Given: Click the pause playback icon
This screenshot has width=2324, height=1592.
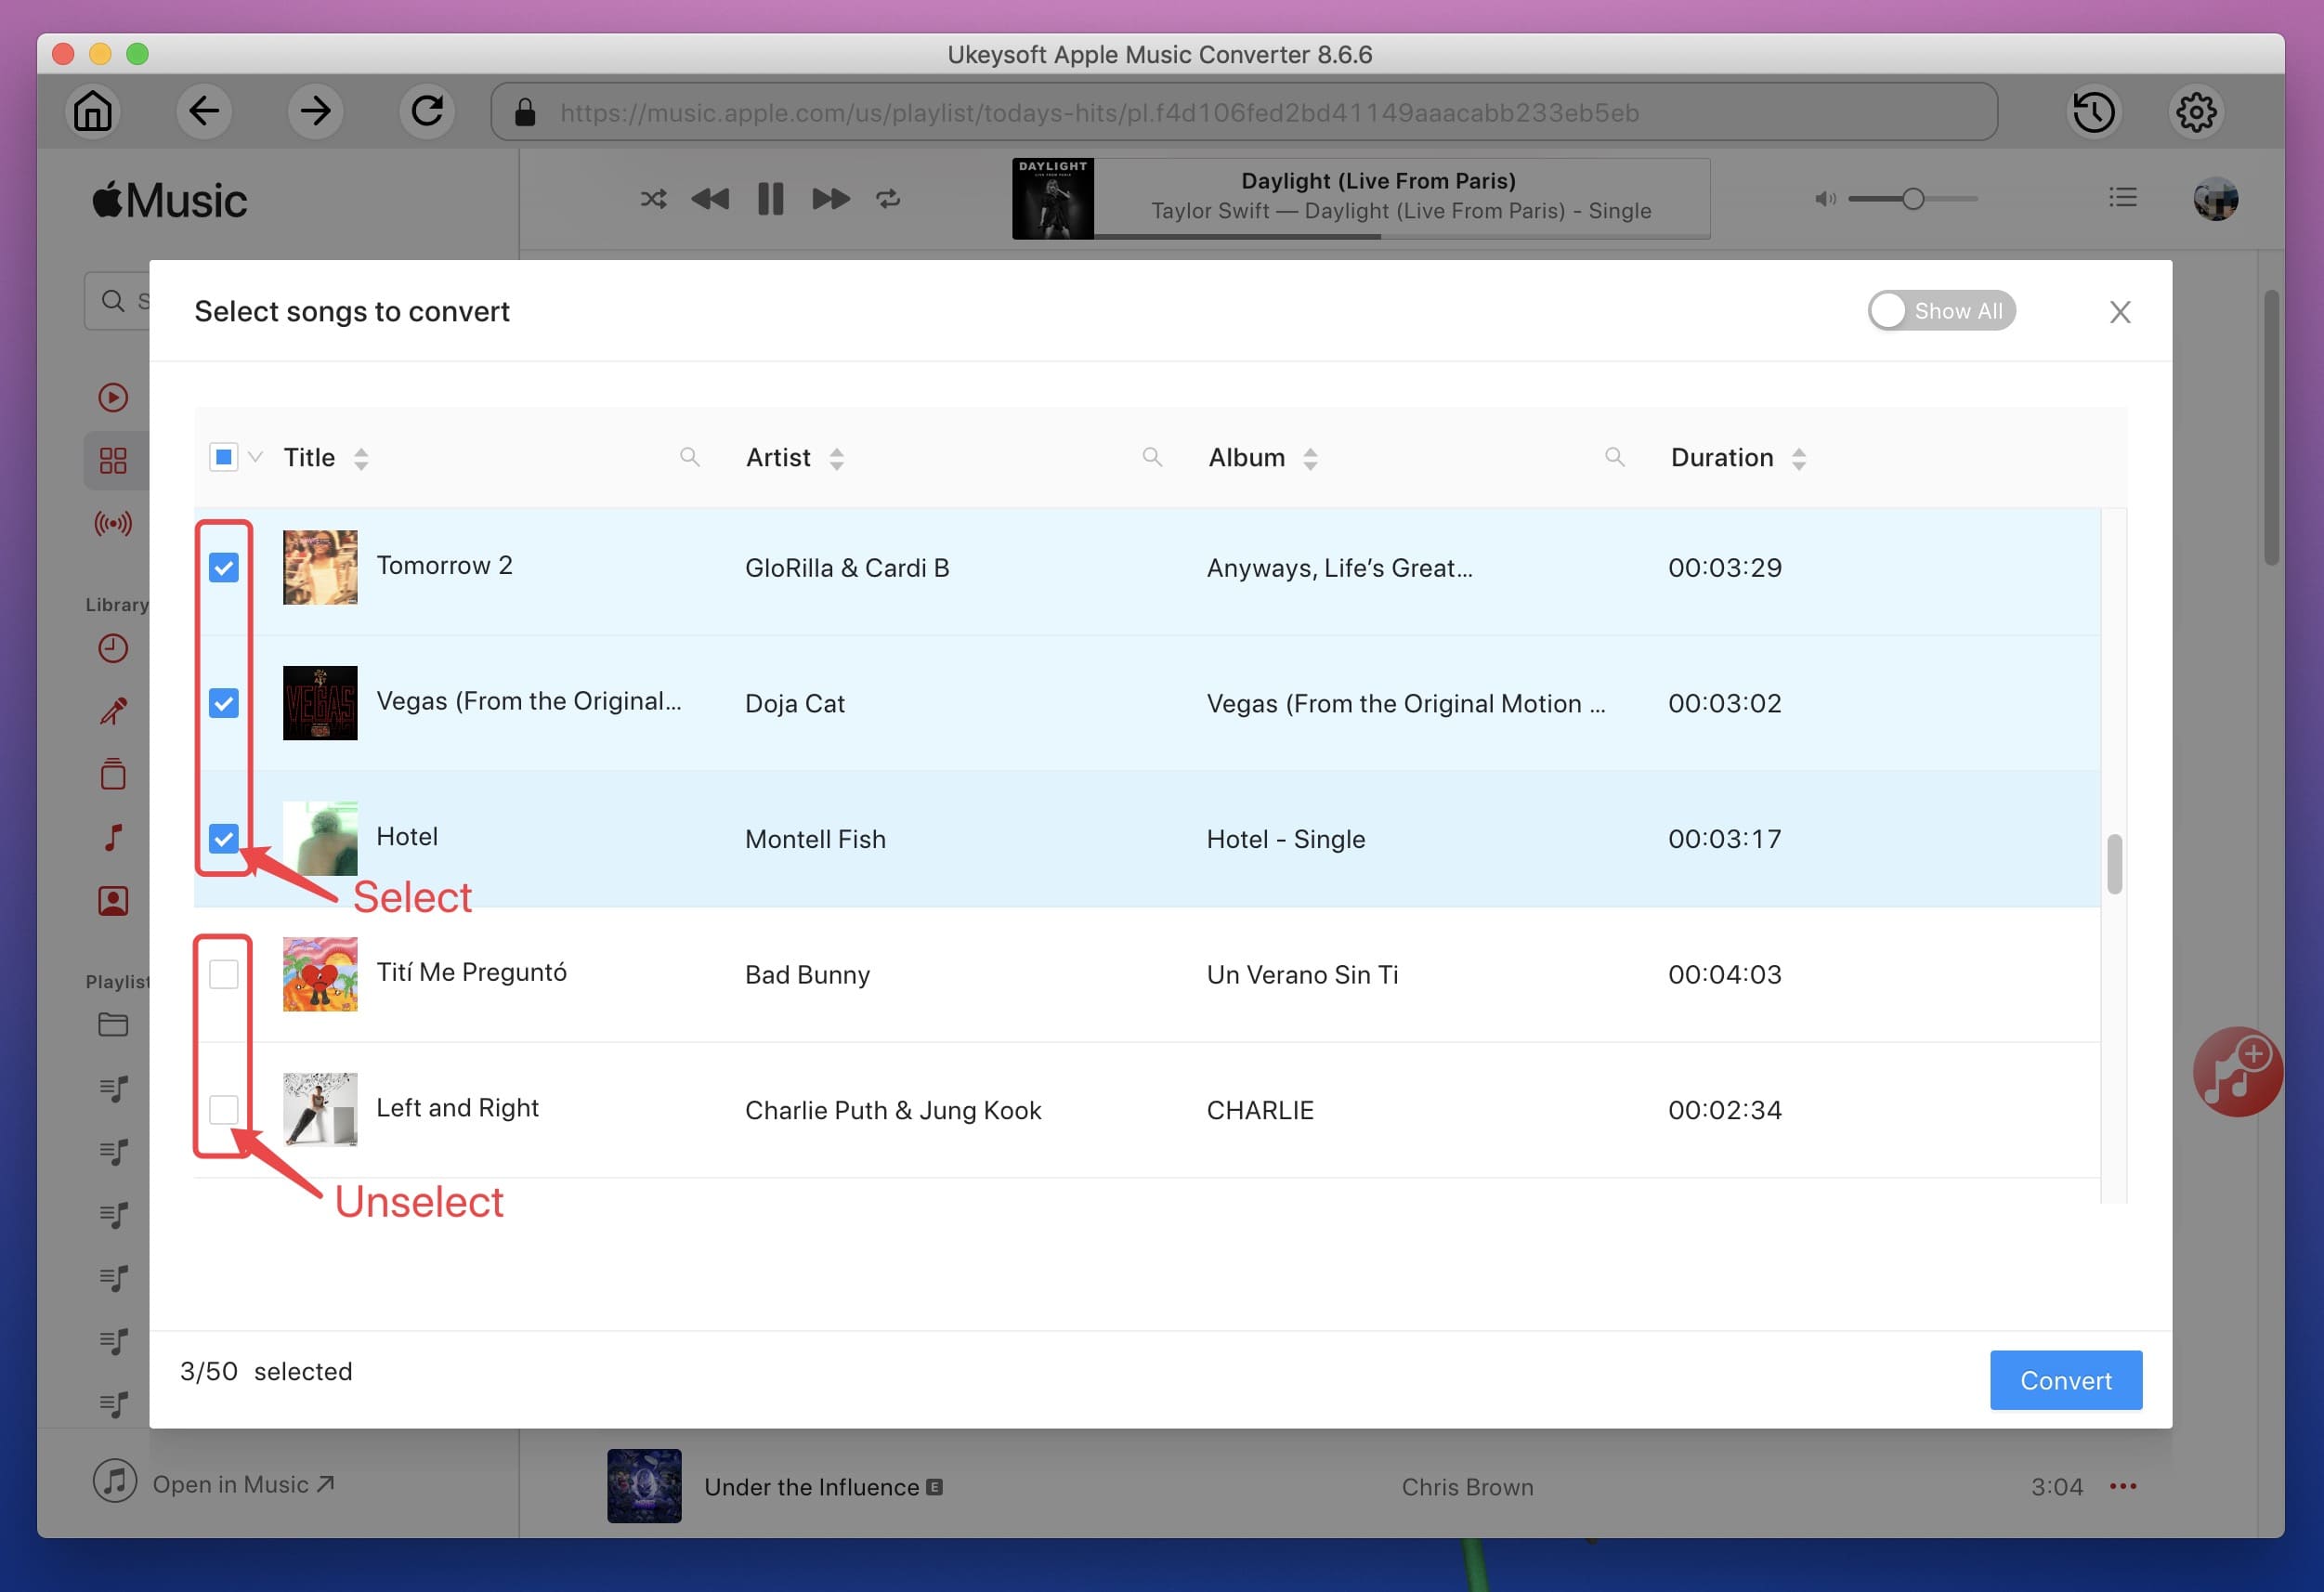Looking at the screenshot, I should [770, 196].
